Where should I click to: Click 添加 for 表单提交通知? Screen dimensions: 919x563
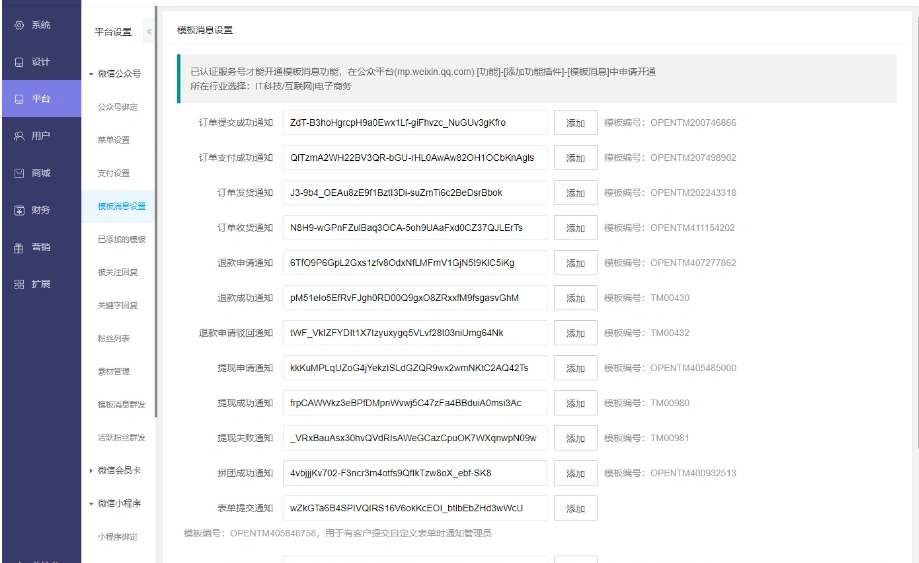576,509
